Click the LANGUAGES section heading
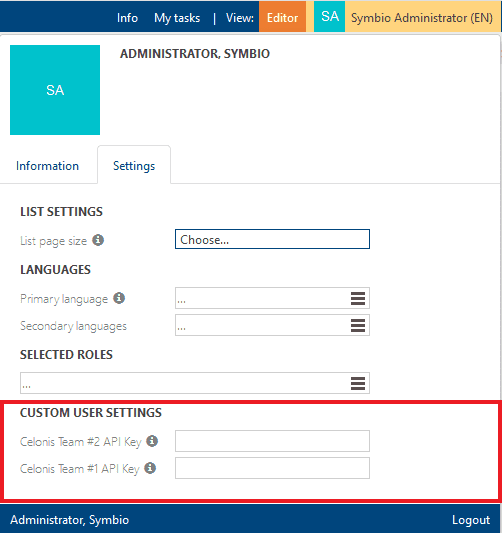 click(x=55, y=270)
